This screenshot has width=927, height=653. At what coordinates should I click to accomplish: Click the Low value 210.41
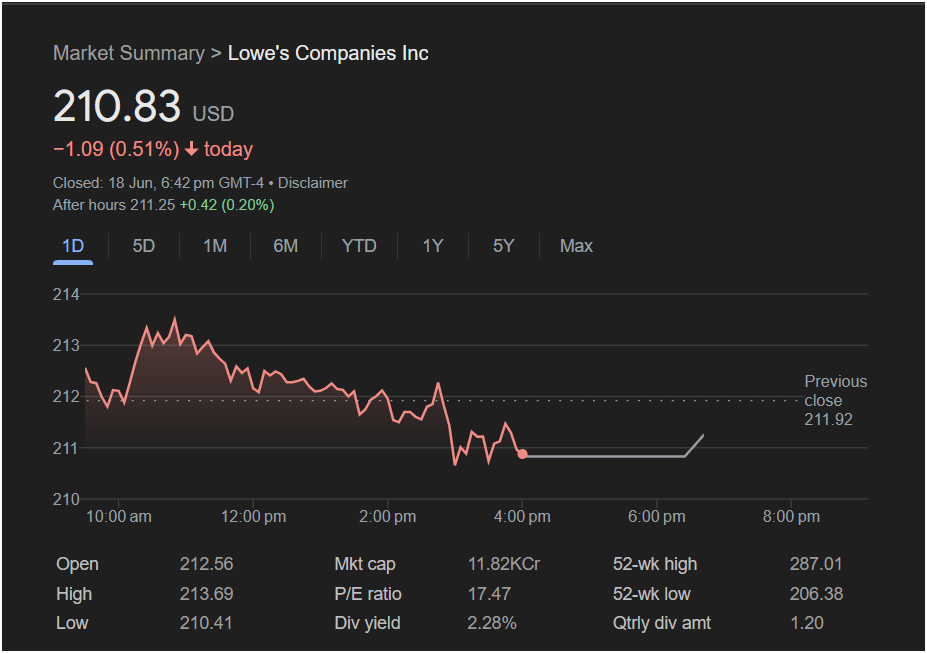[x=206, y=623]
